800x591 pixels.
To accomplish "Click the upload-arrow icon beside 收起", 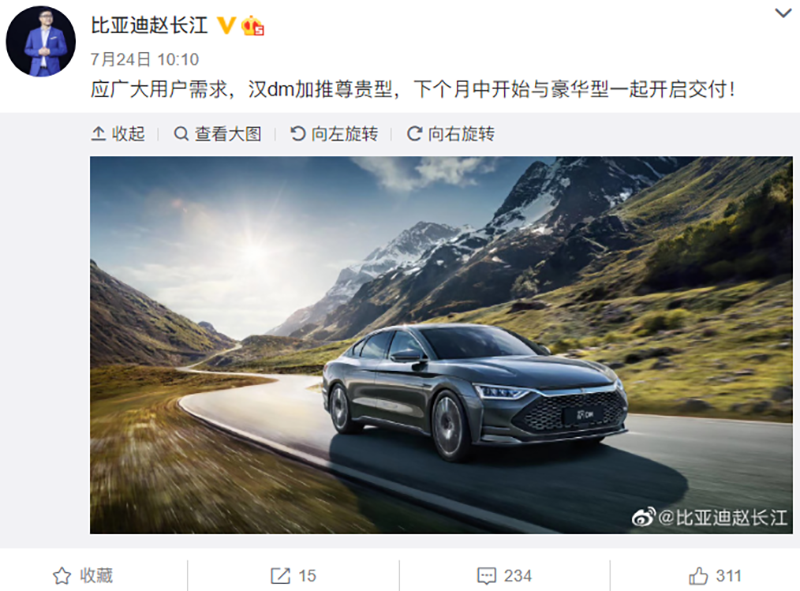I will coord(98,134).
